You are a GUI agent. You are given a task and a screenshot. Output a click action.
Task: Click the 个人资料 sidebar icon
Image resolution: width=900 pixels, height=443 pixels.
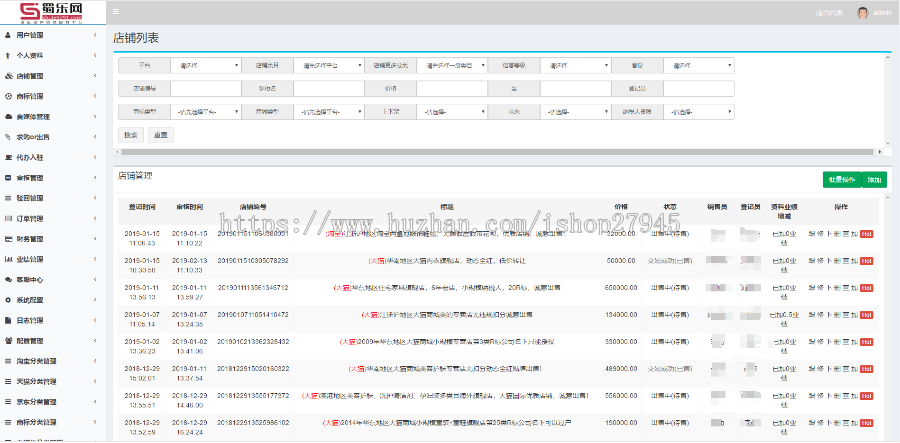click(8, 56)
